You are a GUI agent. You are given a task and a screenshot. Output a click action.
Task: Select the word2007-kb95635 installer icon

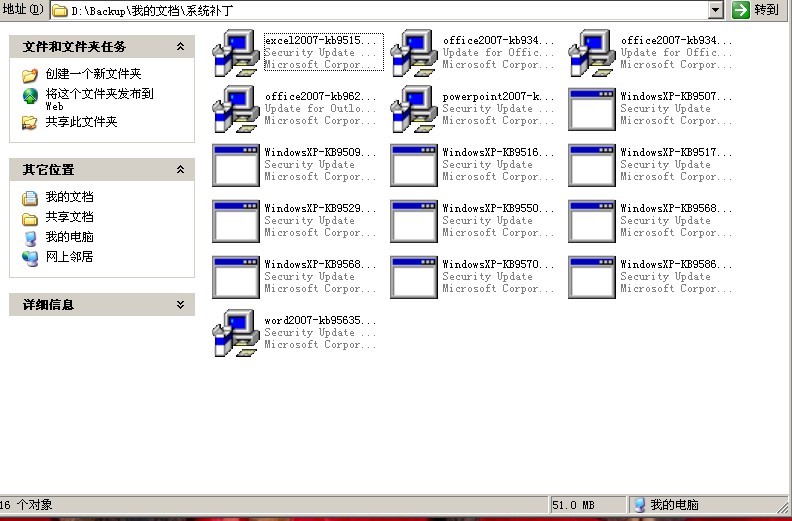236,333
